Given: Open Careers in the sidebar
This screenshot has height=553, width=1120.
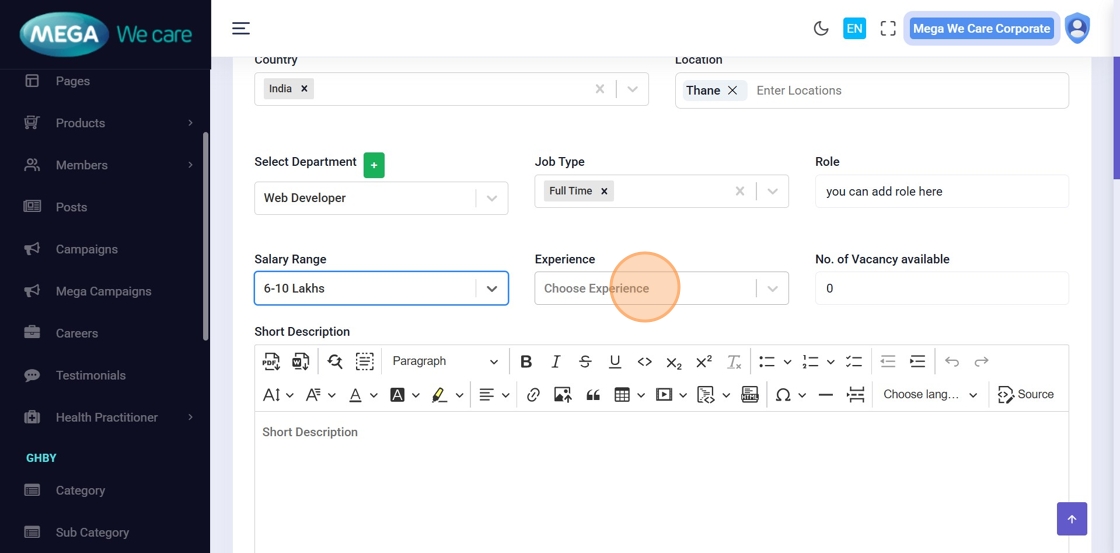Looking at the screenshot, I should (77, 333).
